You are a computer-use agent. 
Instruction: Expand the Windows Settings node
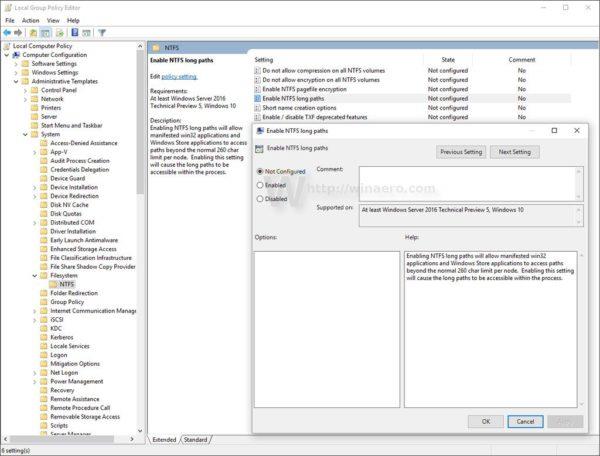pyautogui.click(x=16, y=73)
